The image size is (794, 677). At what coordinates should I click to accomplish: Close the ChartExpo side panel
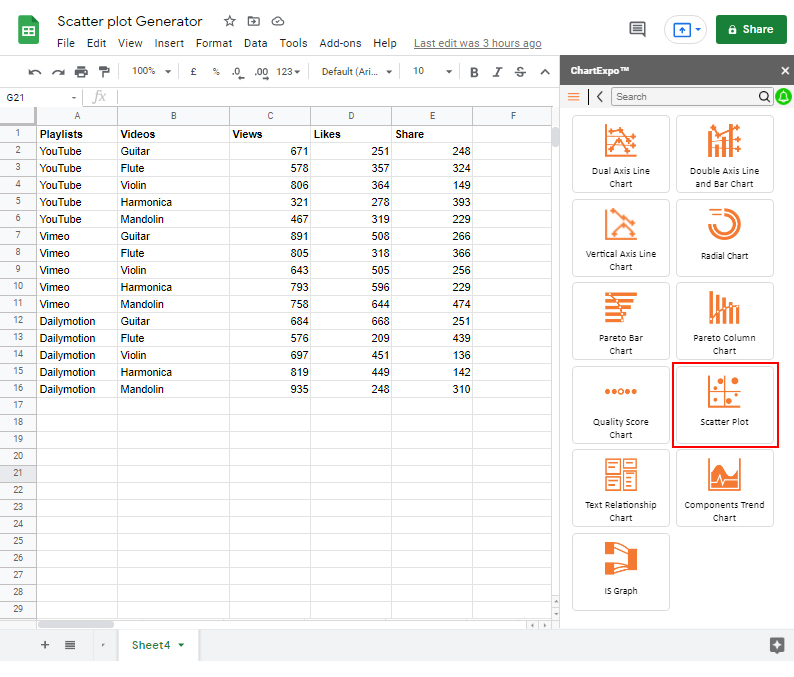(785, 70)
